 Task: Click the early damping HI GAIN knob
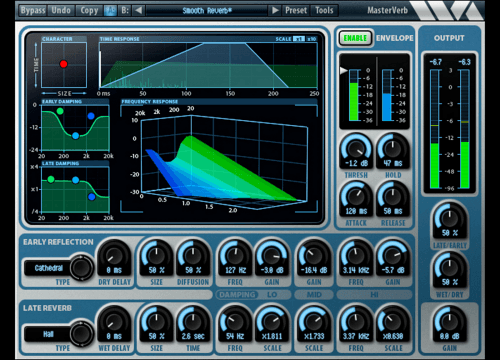(393, 255)
